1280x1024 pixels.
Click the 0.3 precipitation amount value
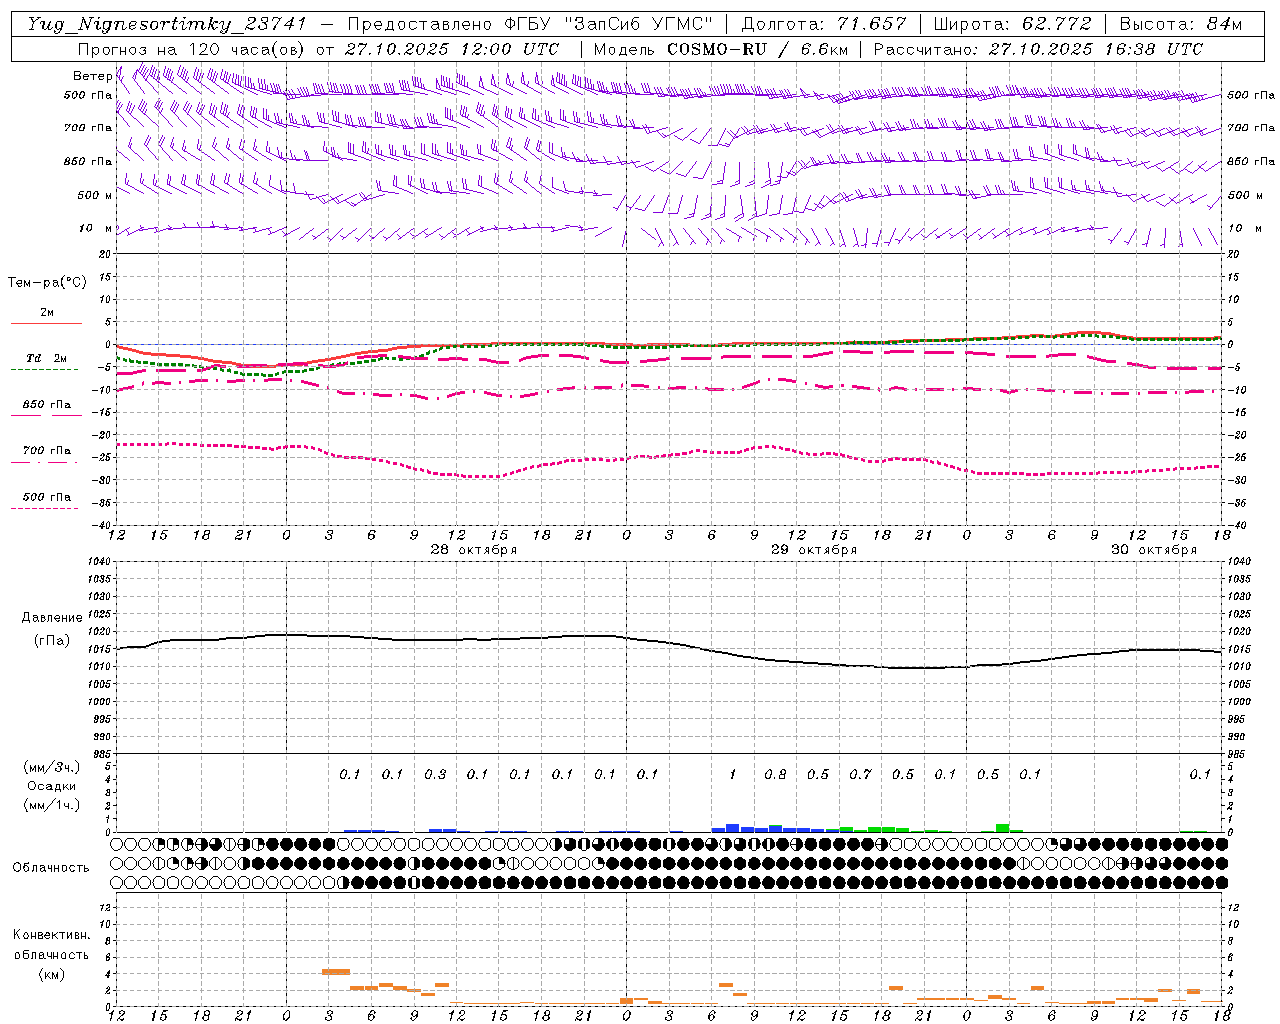pos(435,774)
